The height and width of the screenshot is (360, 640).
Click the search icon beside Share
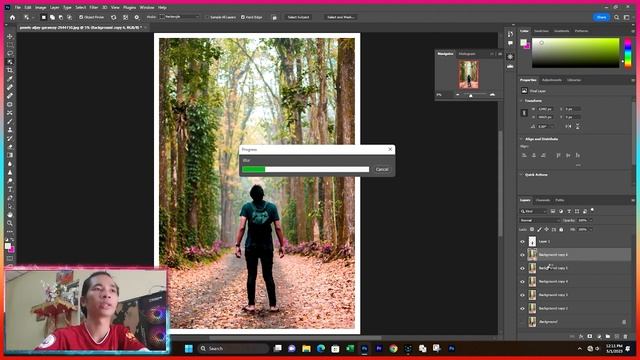click(x=617, y=17)
